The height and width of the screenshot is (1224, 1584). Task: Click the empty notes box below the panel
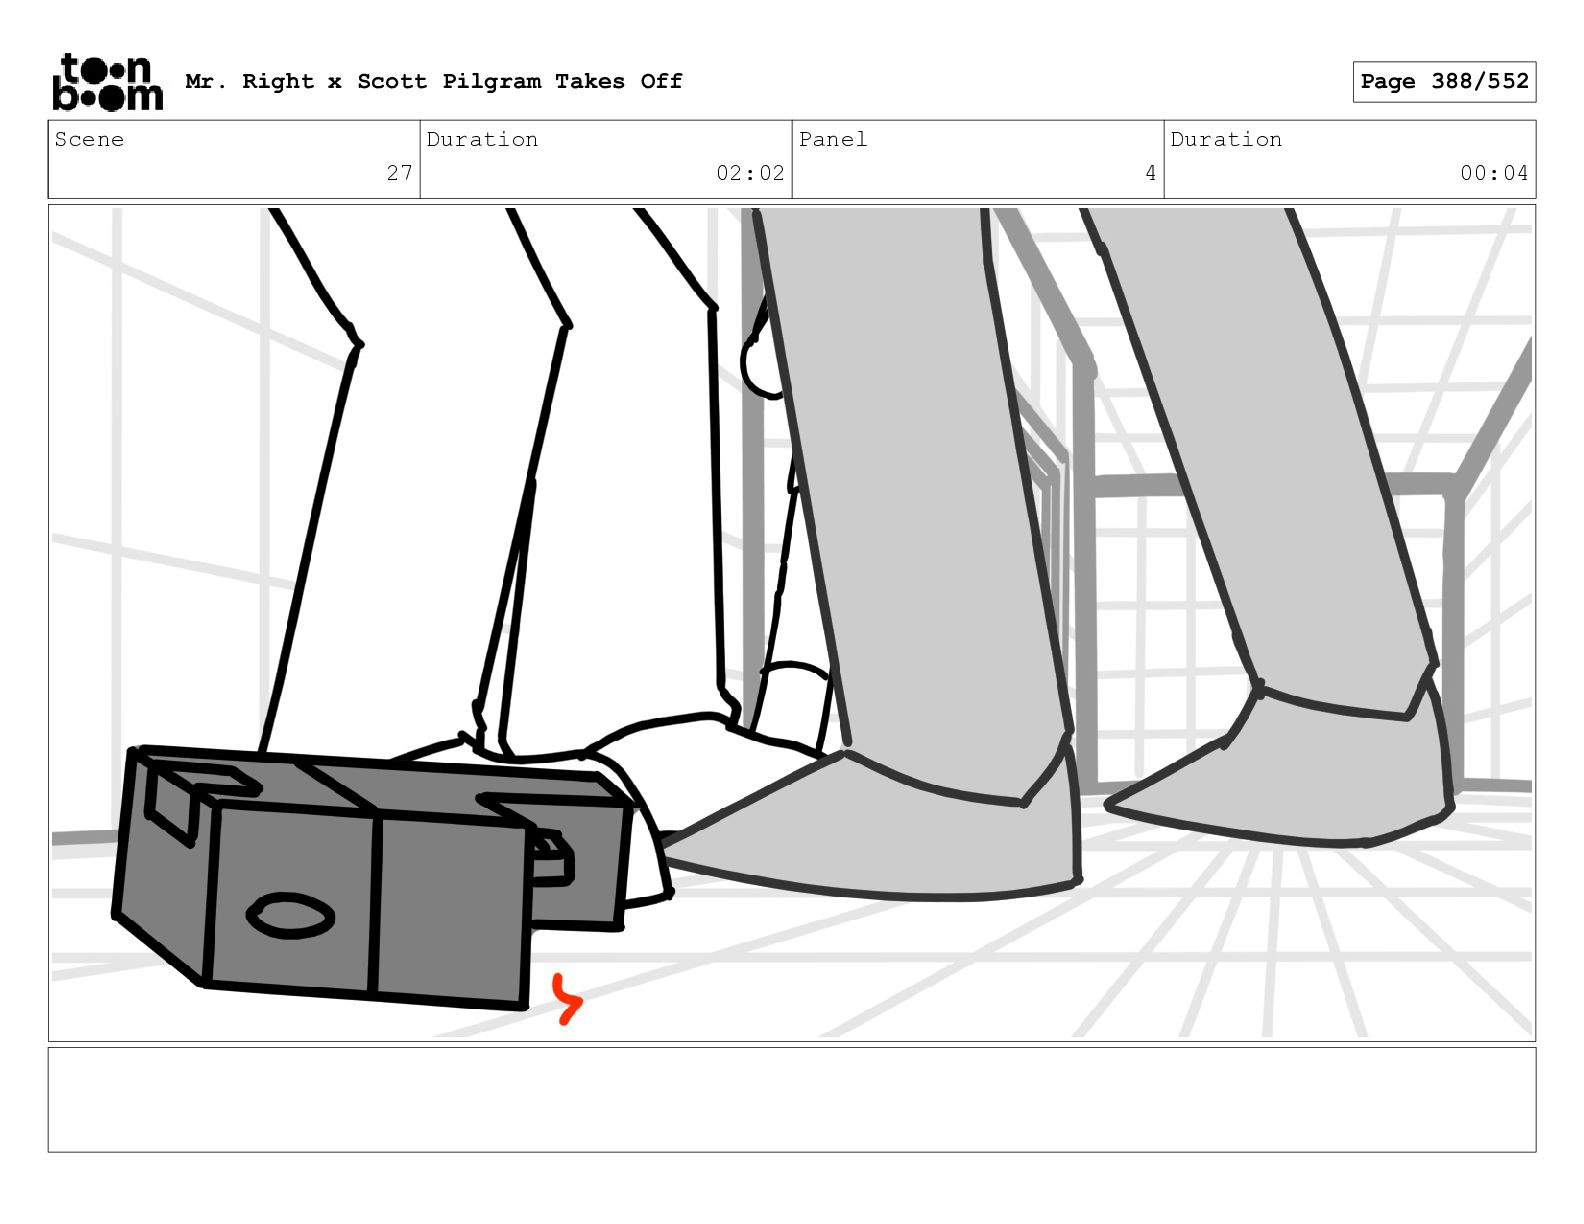792,1100
